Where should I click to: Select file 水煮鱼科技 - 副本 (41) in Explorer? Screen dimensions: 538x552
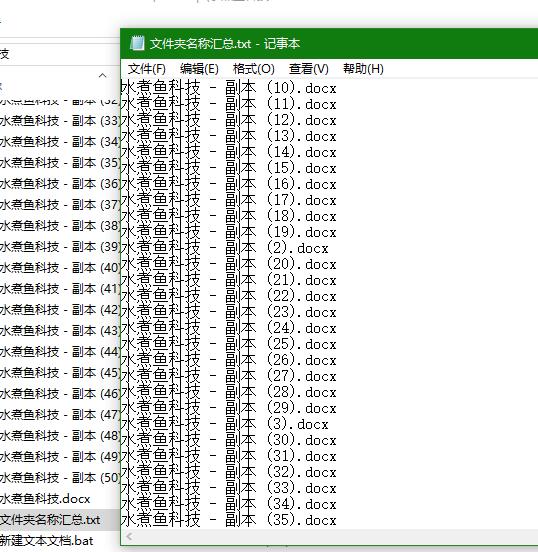[60, 289]
